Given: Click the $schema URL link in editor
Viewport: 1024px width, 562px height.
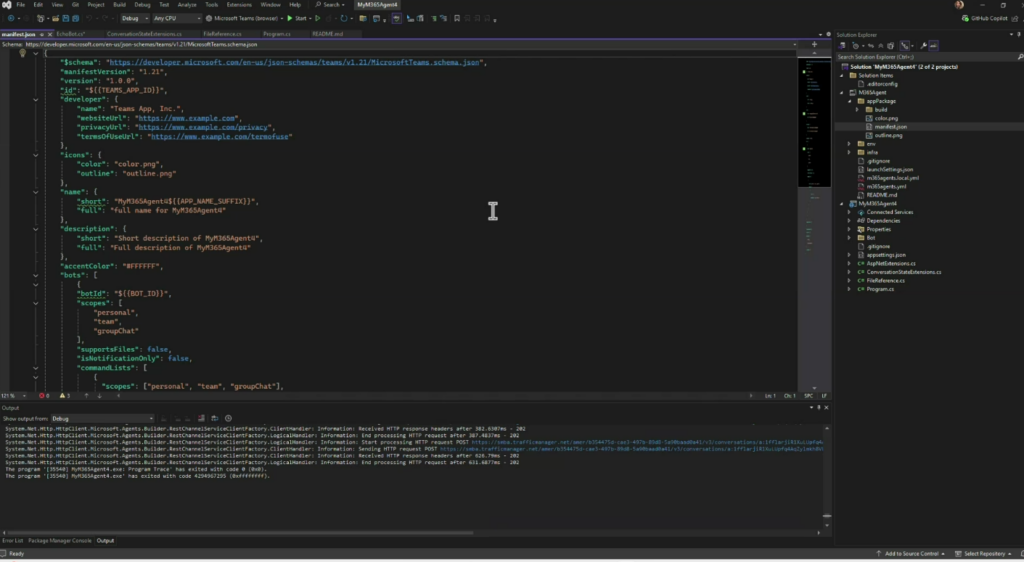Looking at the screenshot, I should point(295,63).
